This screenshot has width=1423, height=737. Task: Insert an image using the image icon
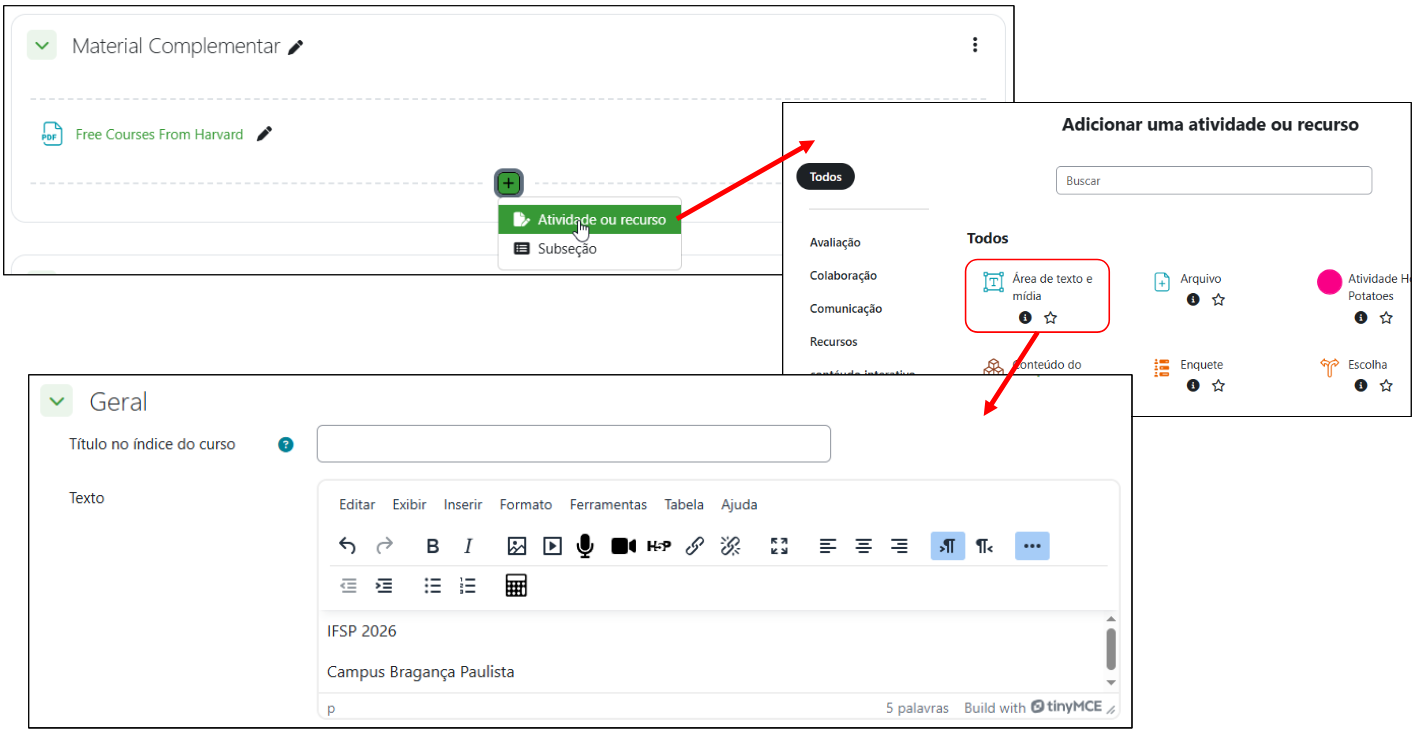(517, 546)
